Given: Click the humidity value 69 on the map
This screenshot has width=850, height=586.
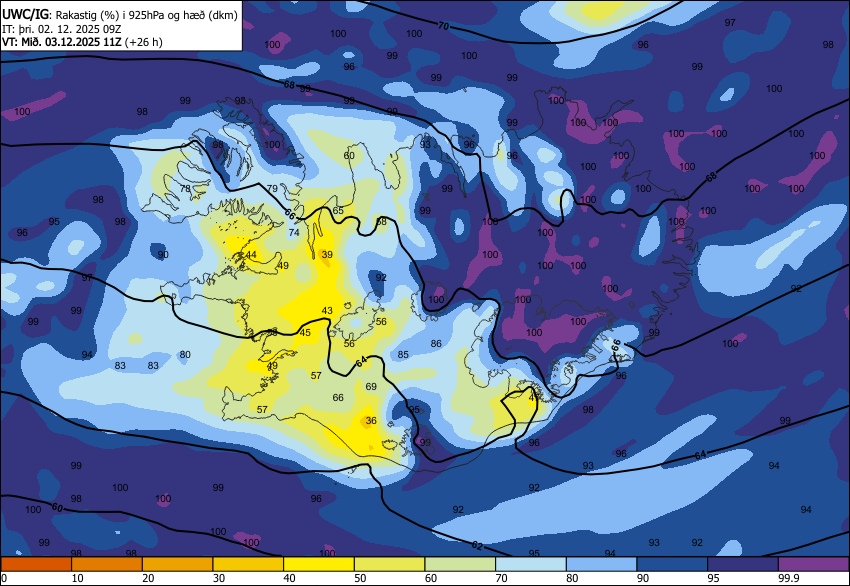Looking at the screenshot, I should tap(371, 387).
